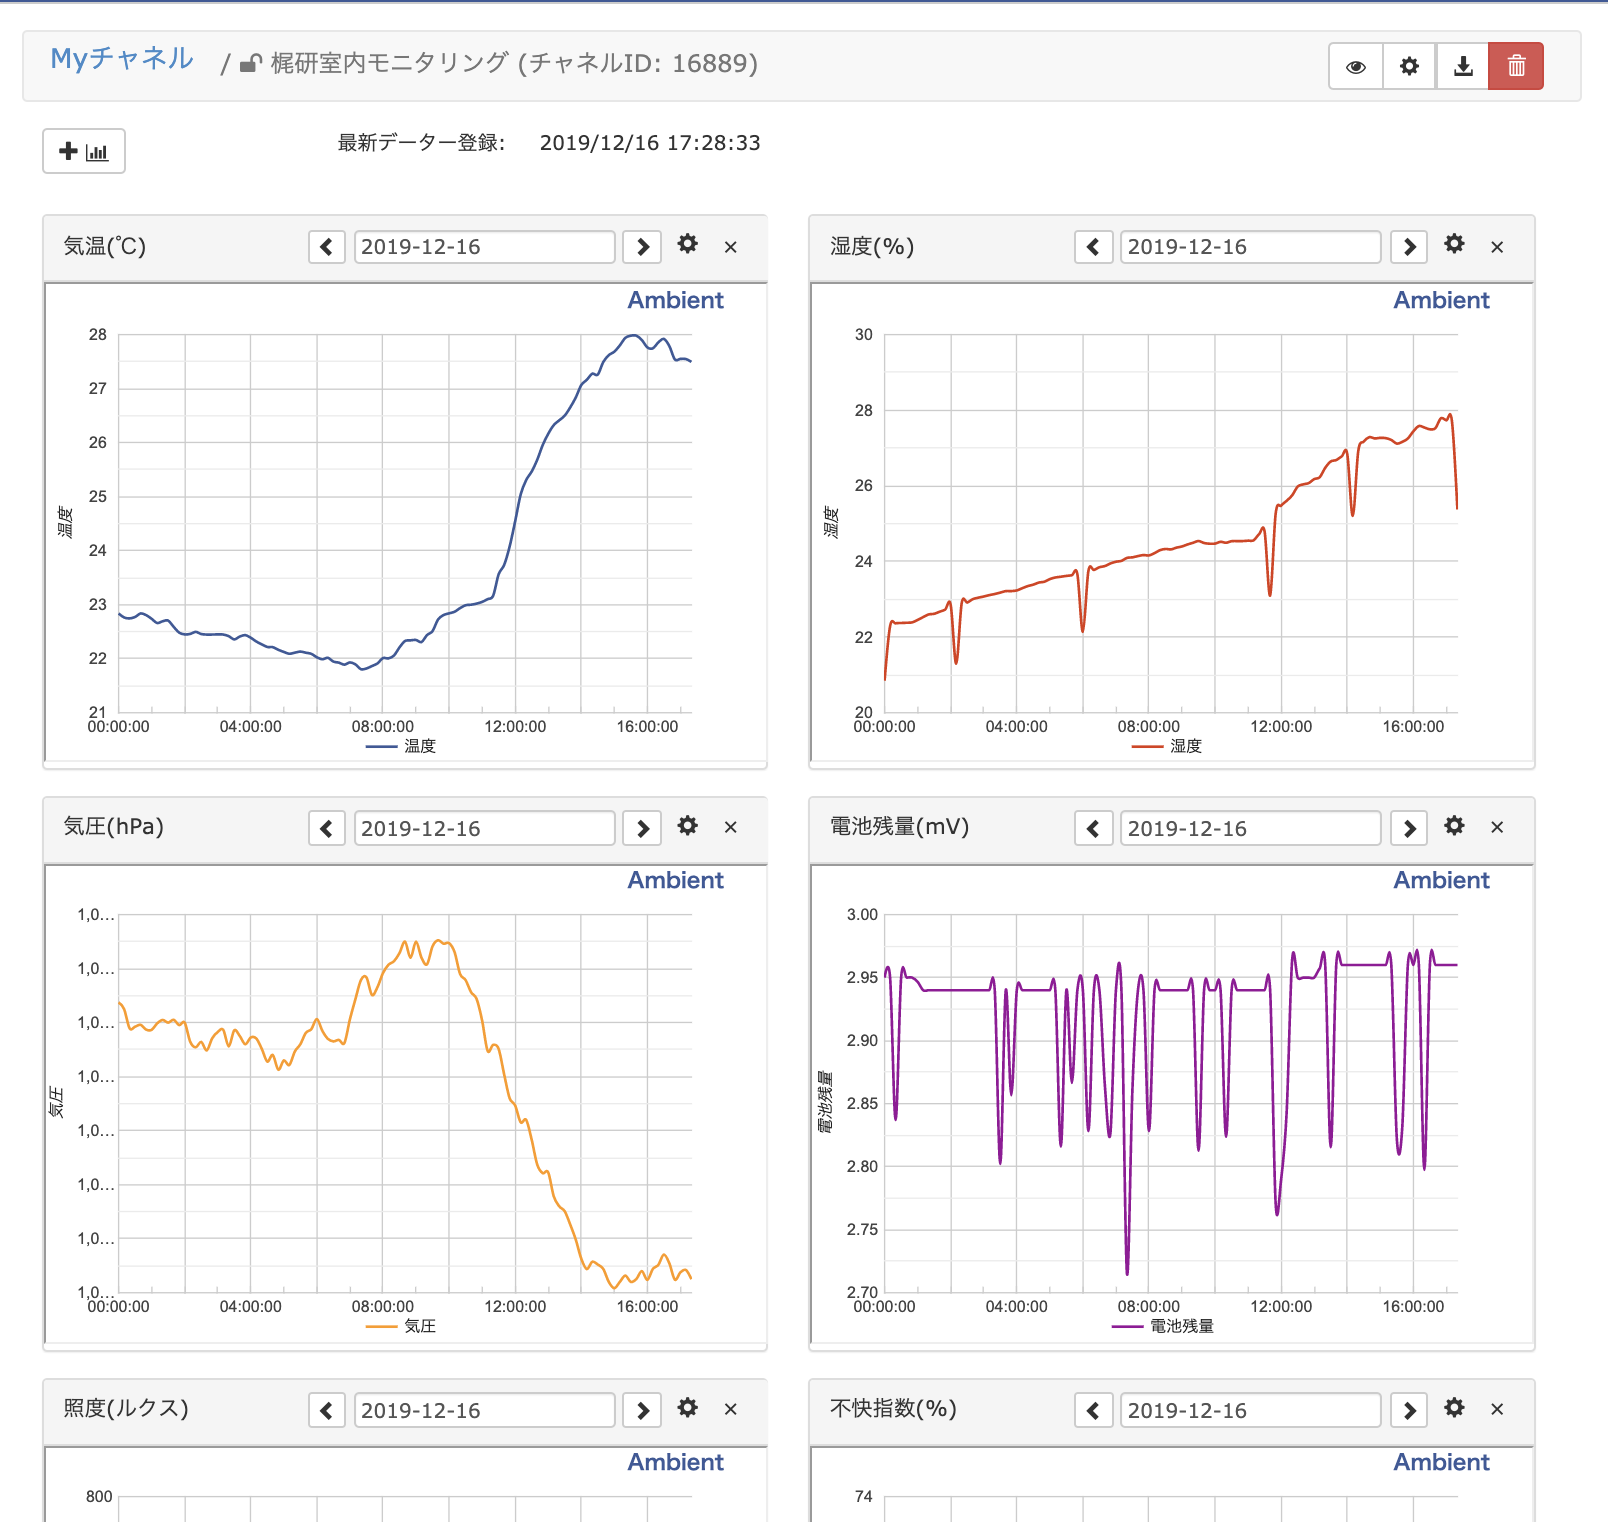Open settings gear of 電池残量 chart
Viewport: 1608px width, 1522px height.
pos(1454,826)
